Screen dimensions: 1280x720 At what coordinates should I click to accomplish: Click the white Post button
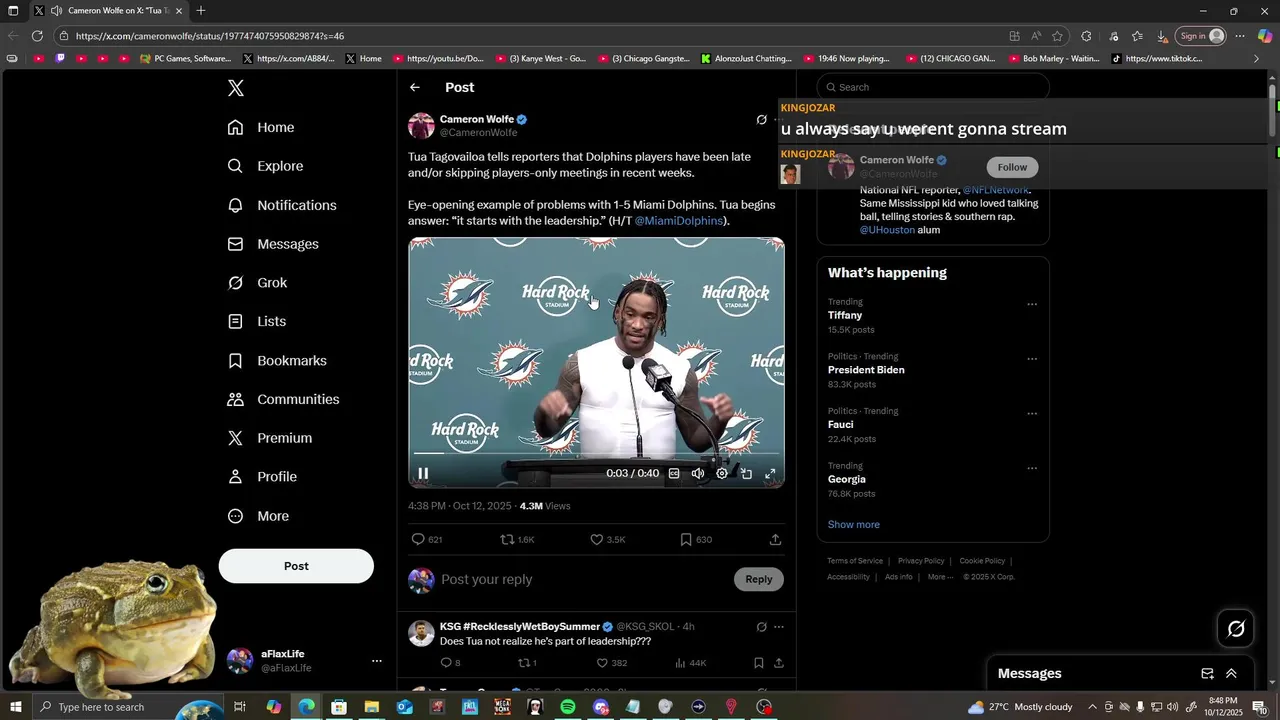tap(296, 566)
